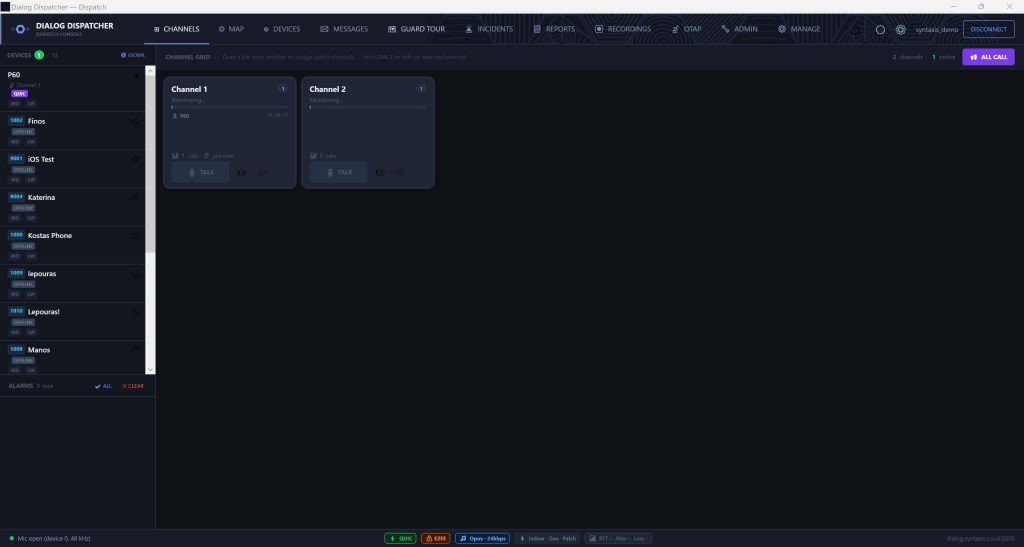Click the member count badge on Channel 2
This screenshot has height=547, width=1024.
pos(421,89)
